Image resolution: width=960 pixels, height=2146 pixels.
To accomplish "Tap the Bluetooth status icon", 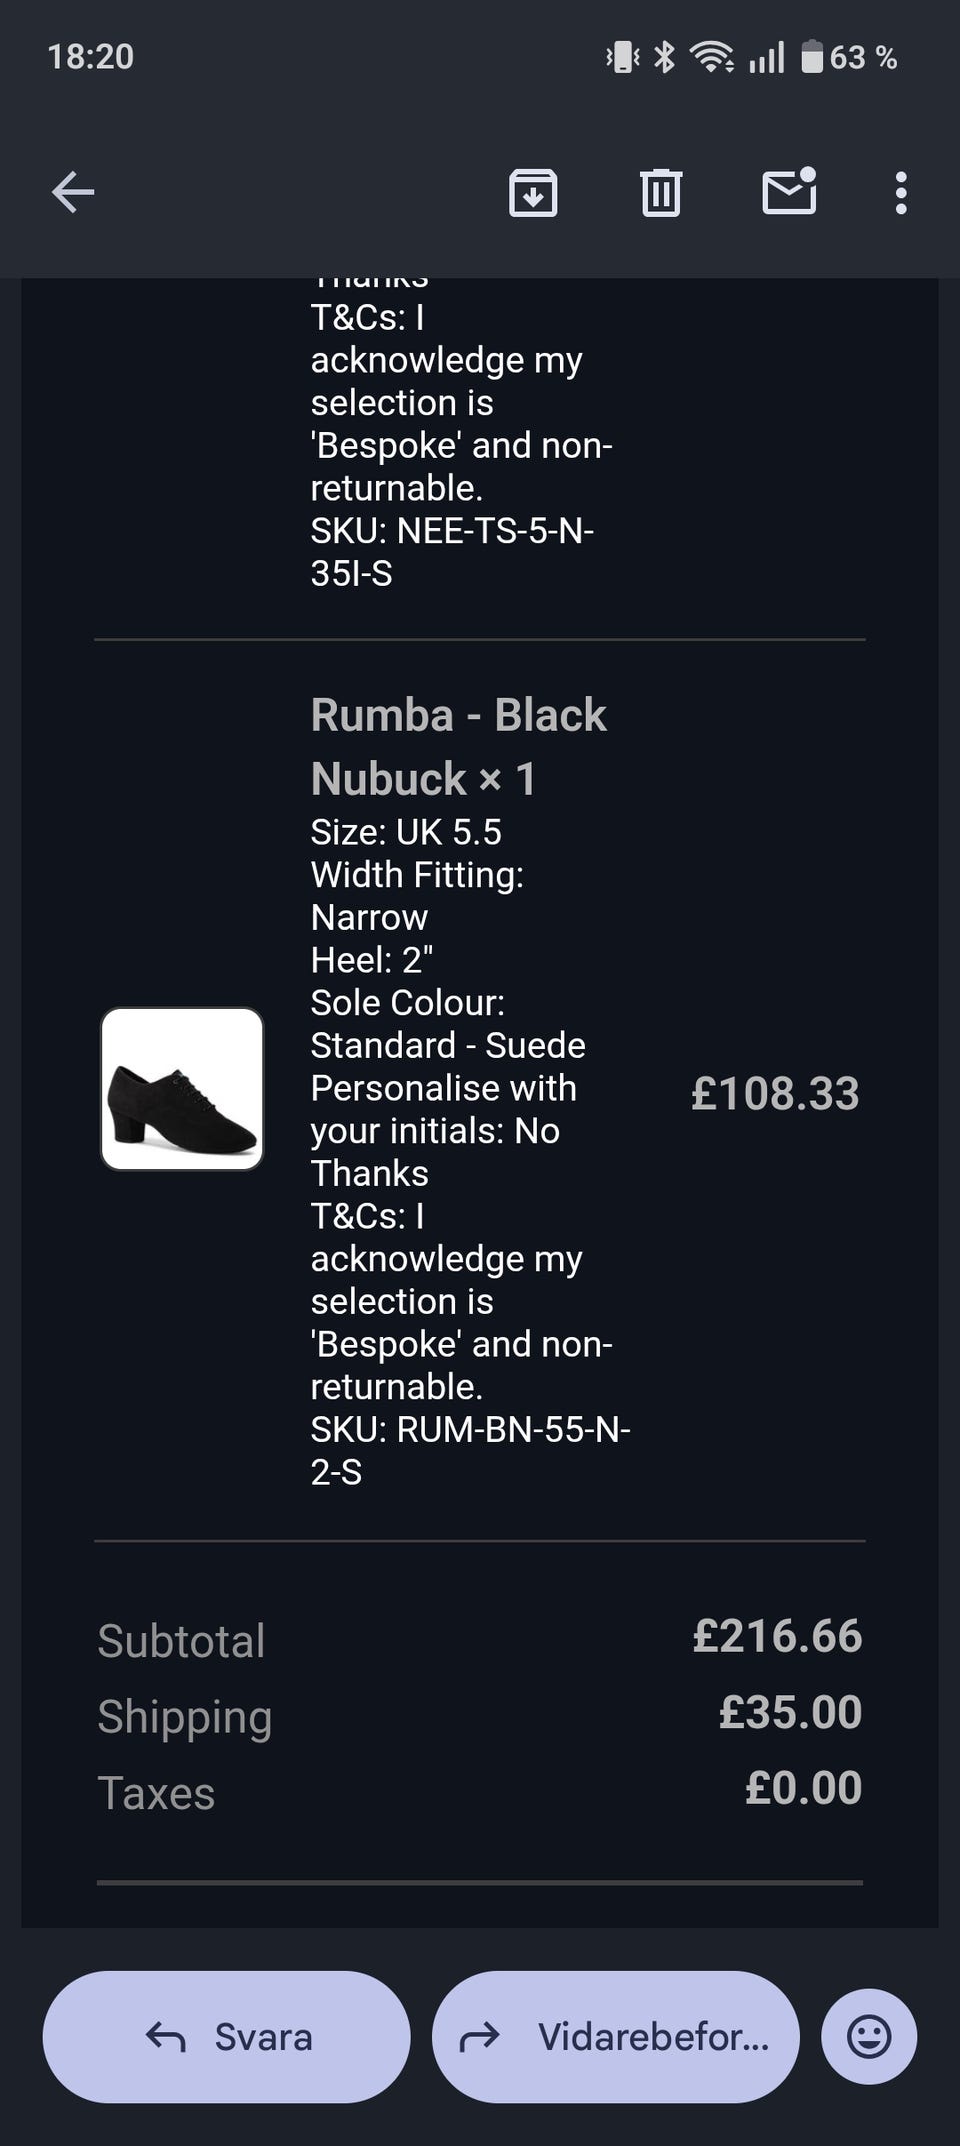I will tap(664, 57).
